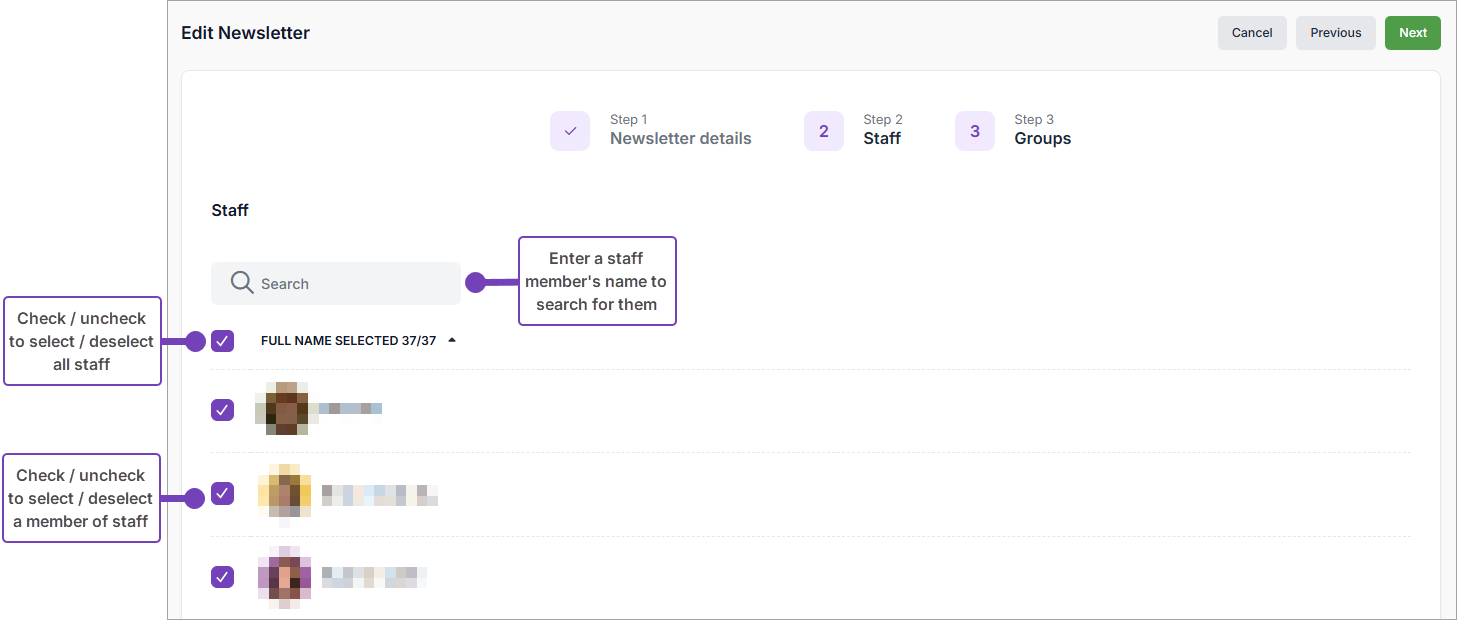Go to Newsletter details step
Image resolution: width=1457 pixels, height=620 pixels.
click(680, 138)
